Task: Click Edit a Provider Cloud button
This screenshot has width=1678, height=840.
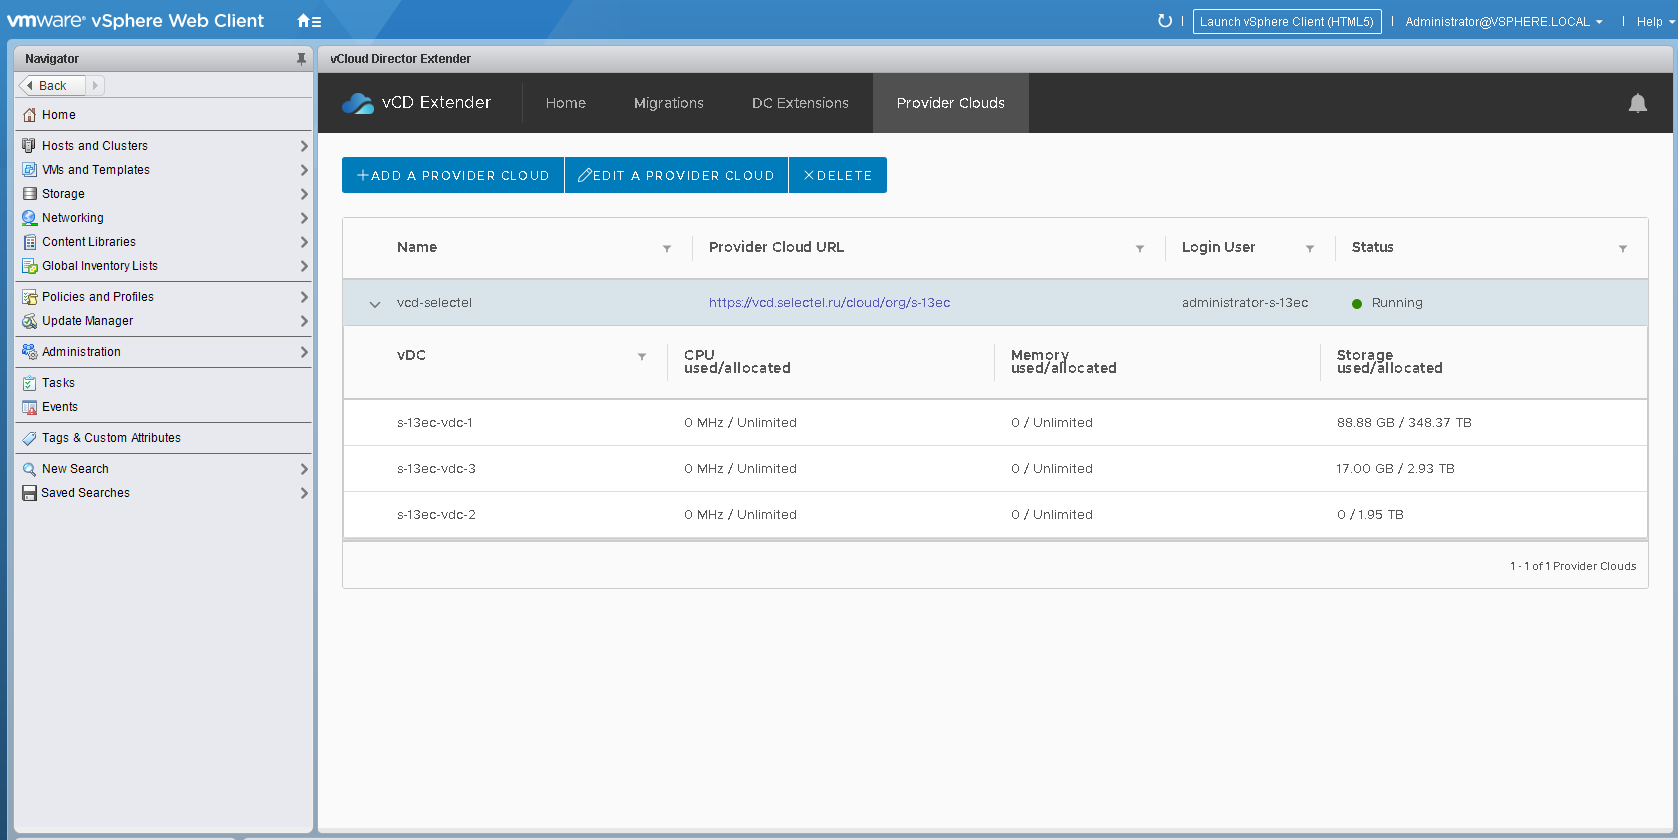Action: click(x=676, y=175)
